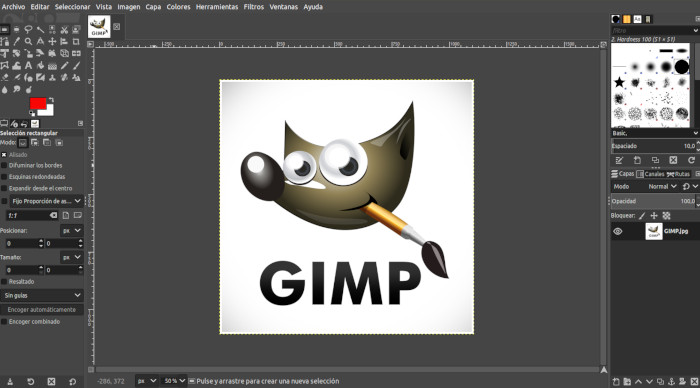Open the Posicionar unit px dropdown

click(x=71, y=230)
